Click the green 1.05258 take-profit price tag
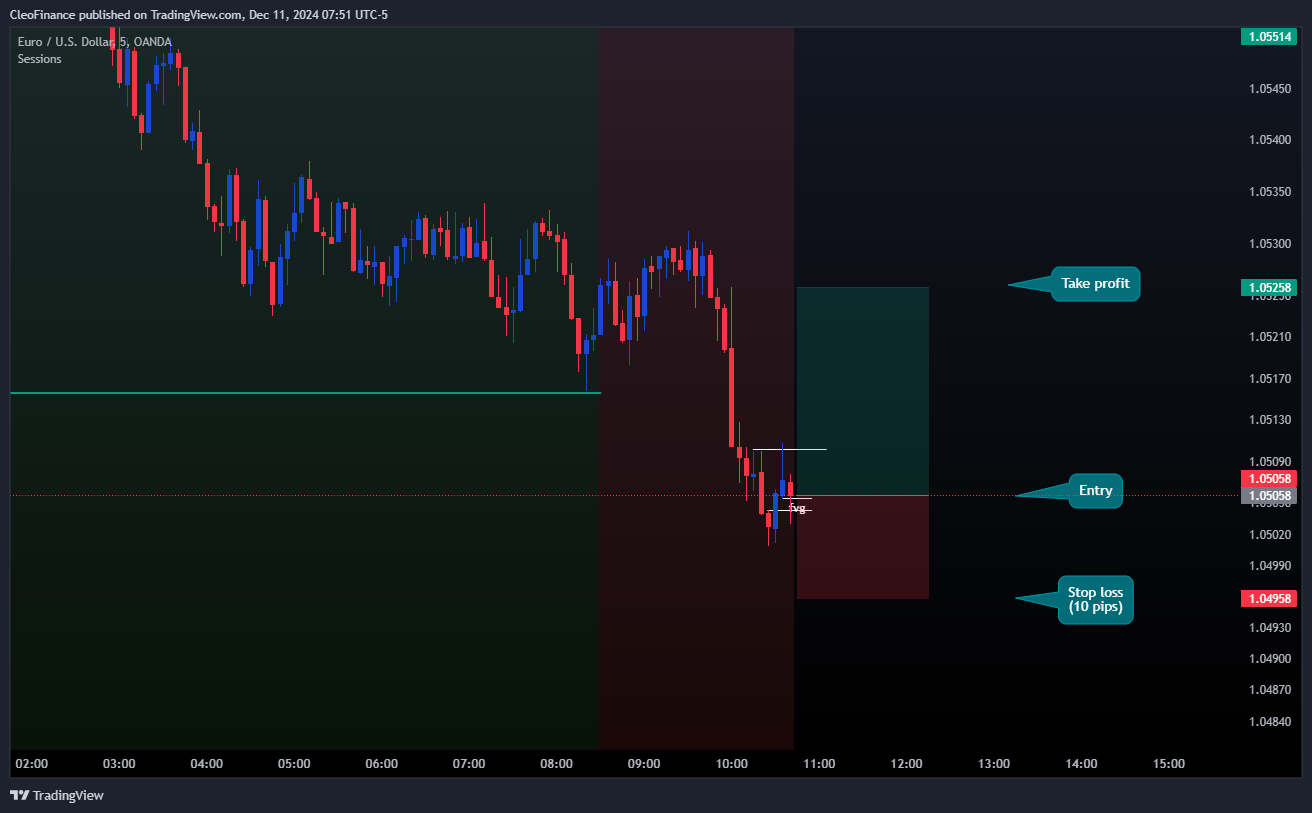1312x813 pixels. 1269,287
